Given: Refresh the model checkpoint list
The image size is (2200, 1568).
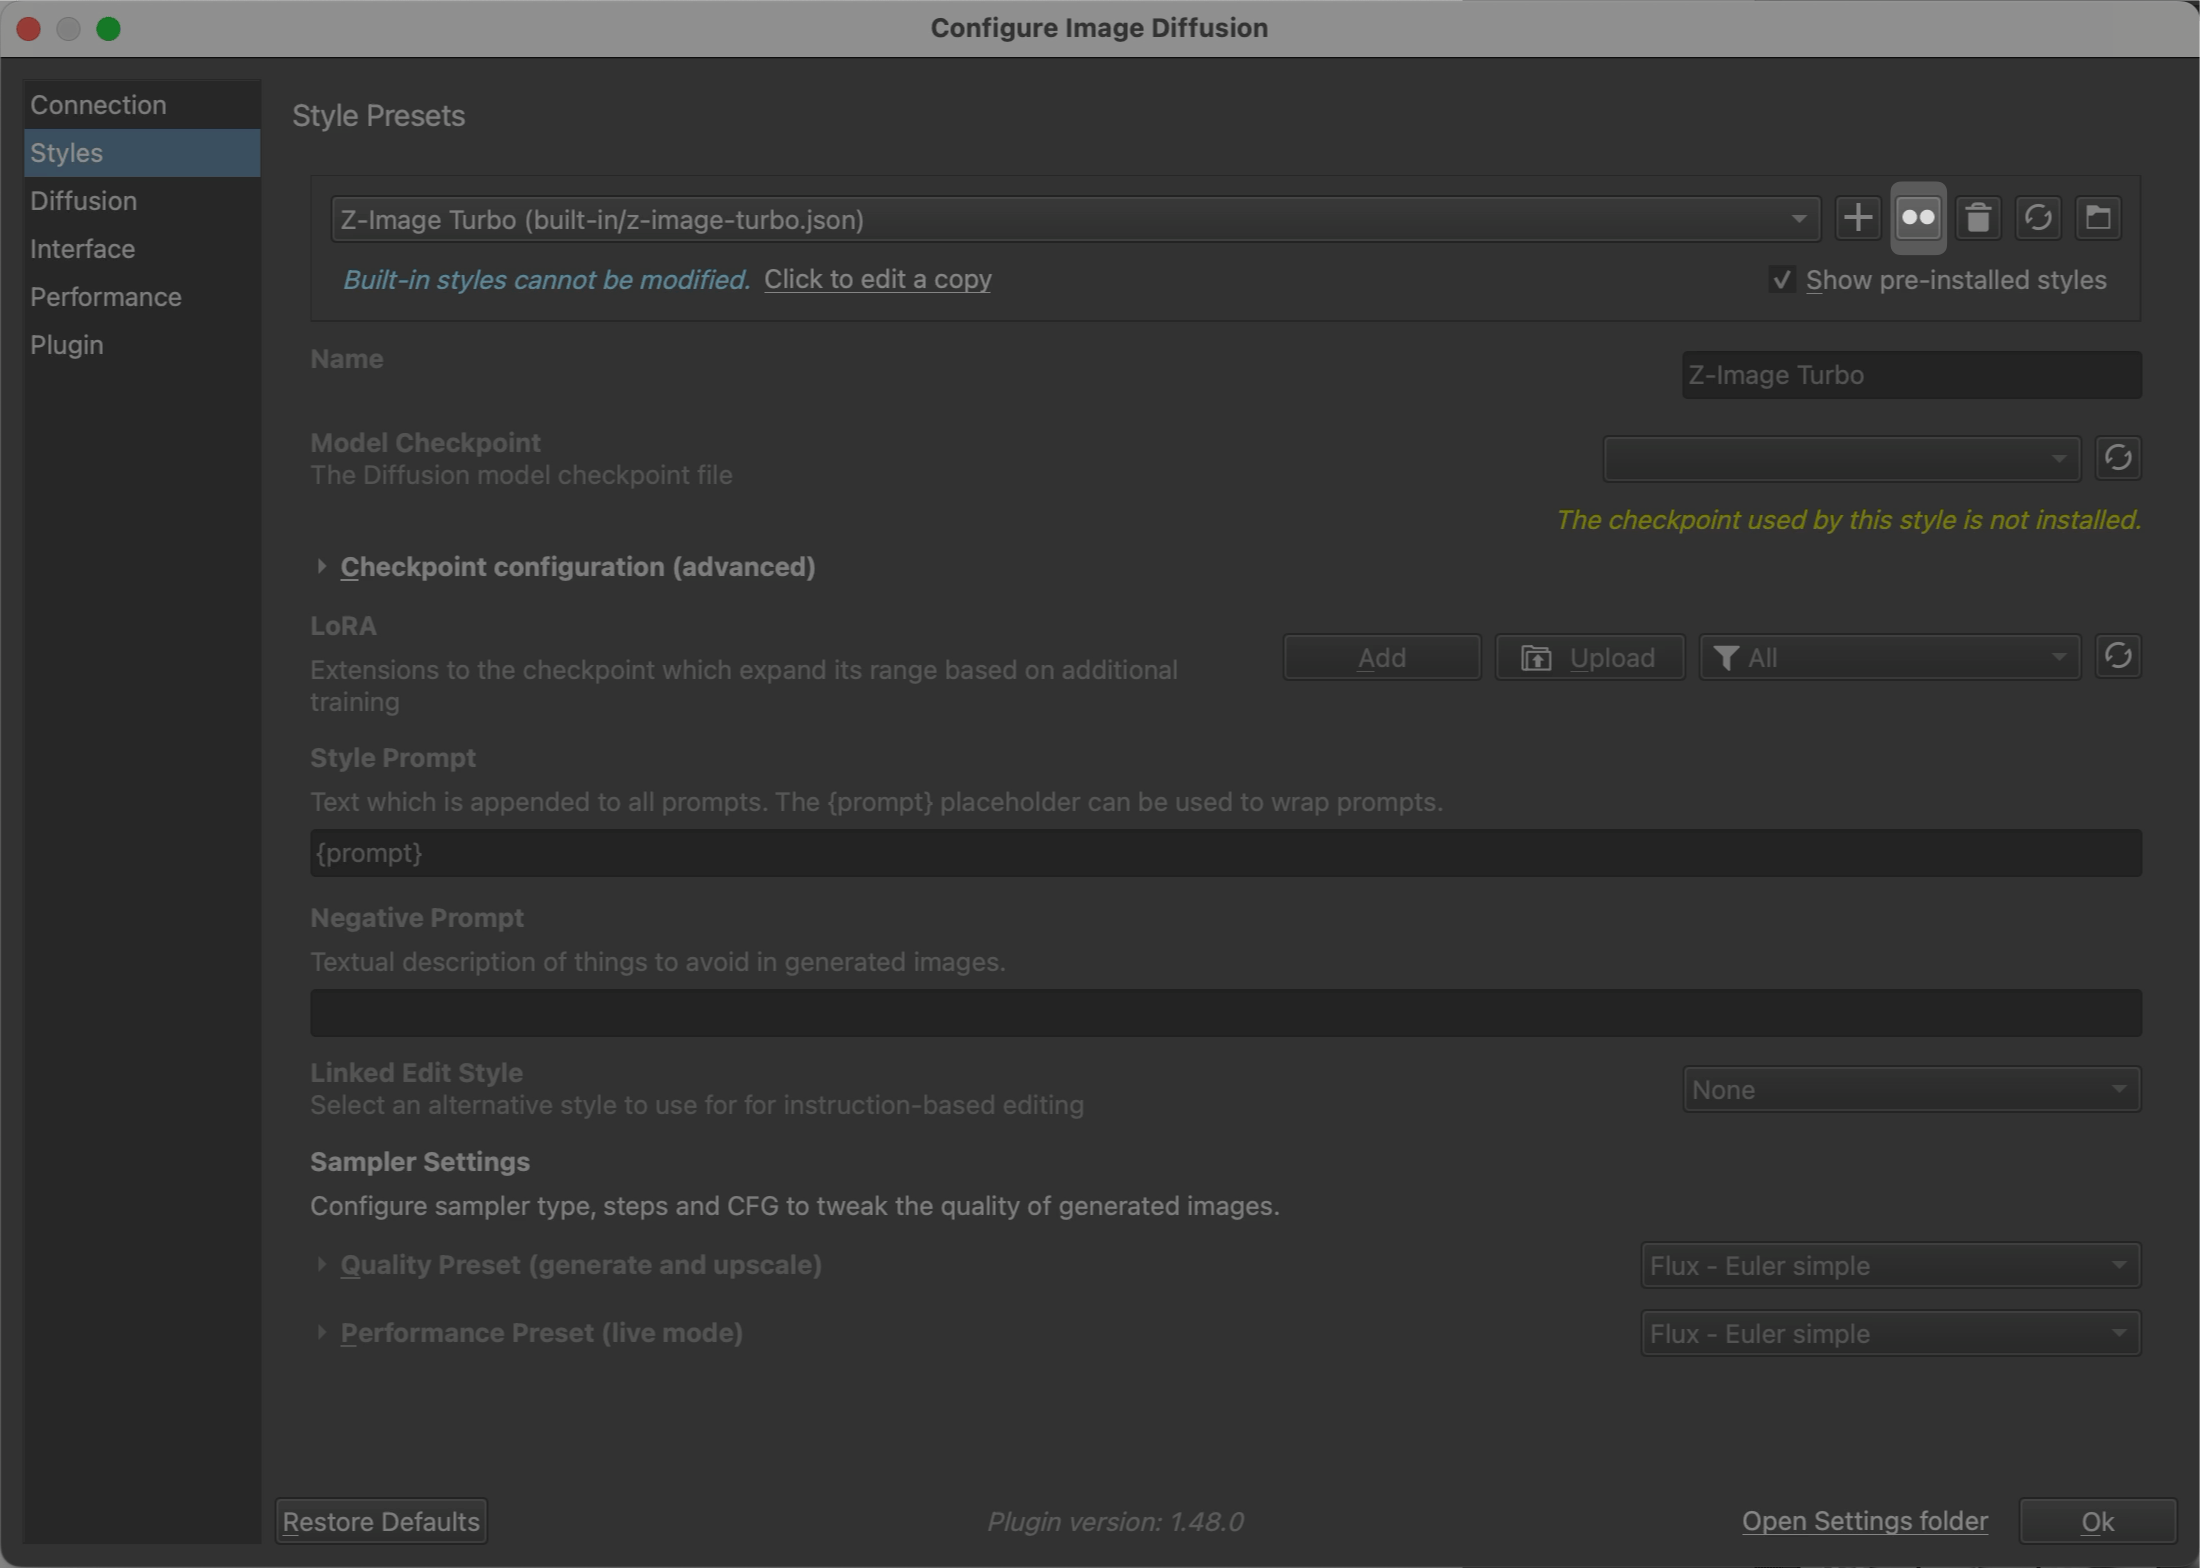Looking at the screenshot, I should click(2117, 458).
